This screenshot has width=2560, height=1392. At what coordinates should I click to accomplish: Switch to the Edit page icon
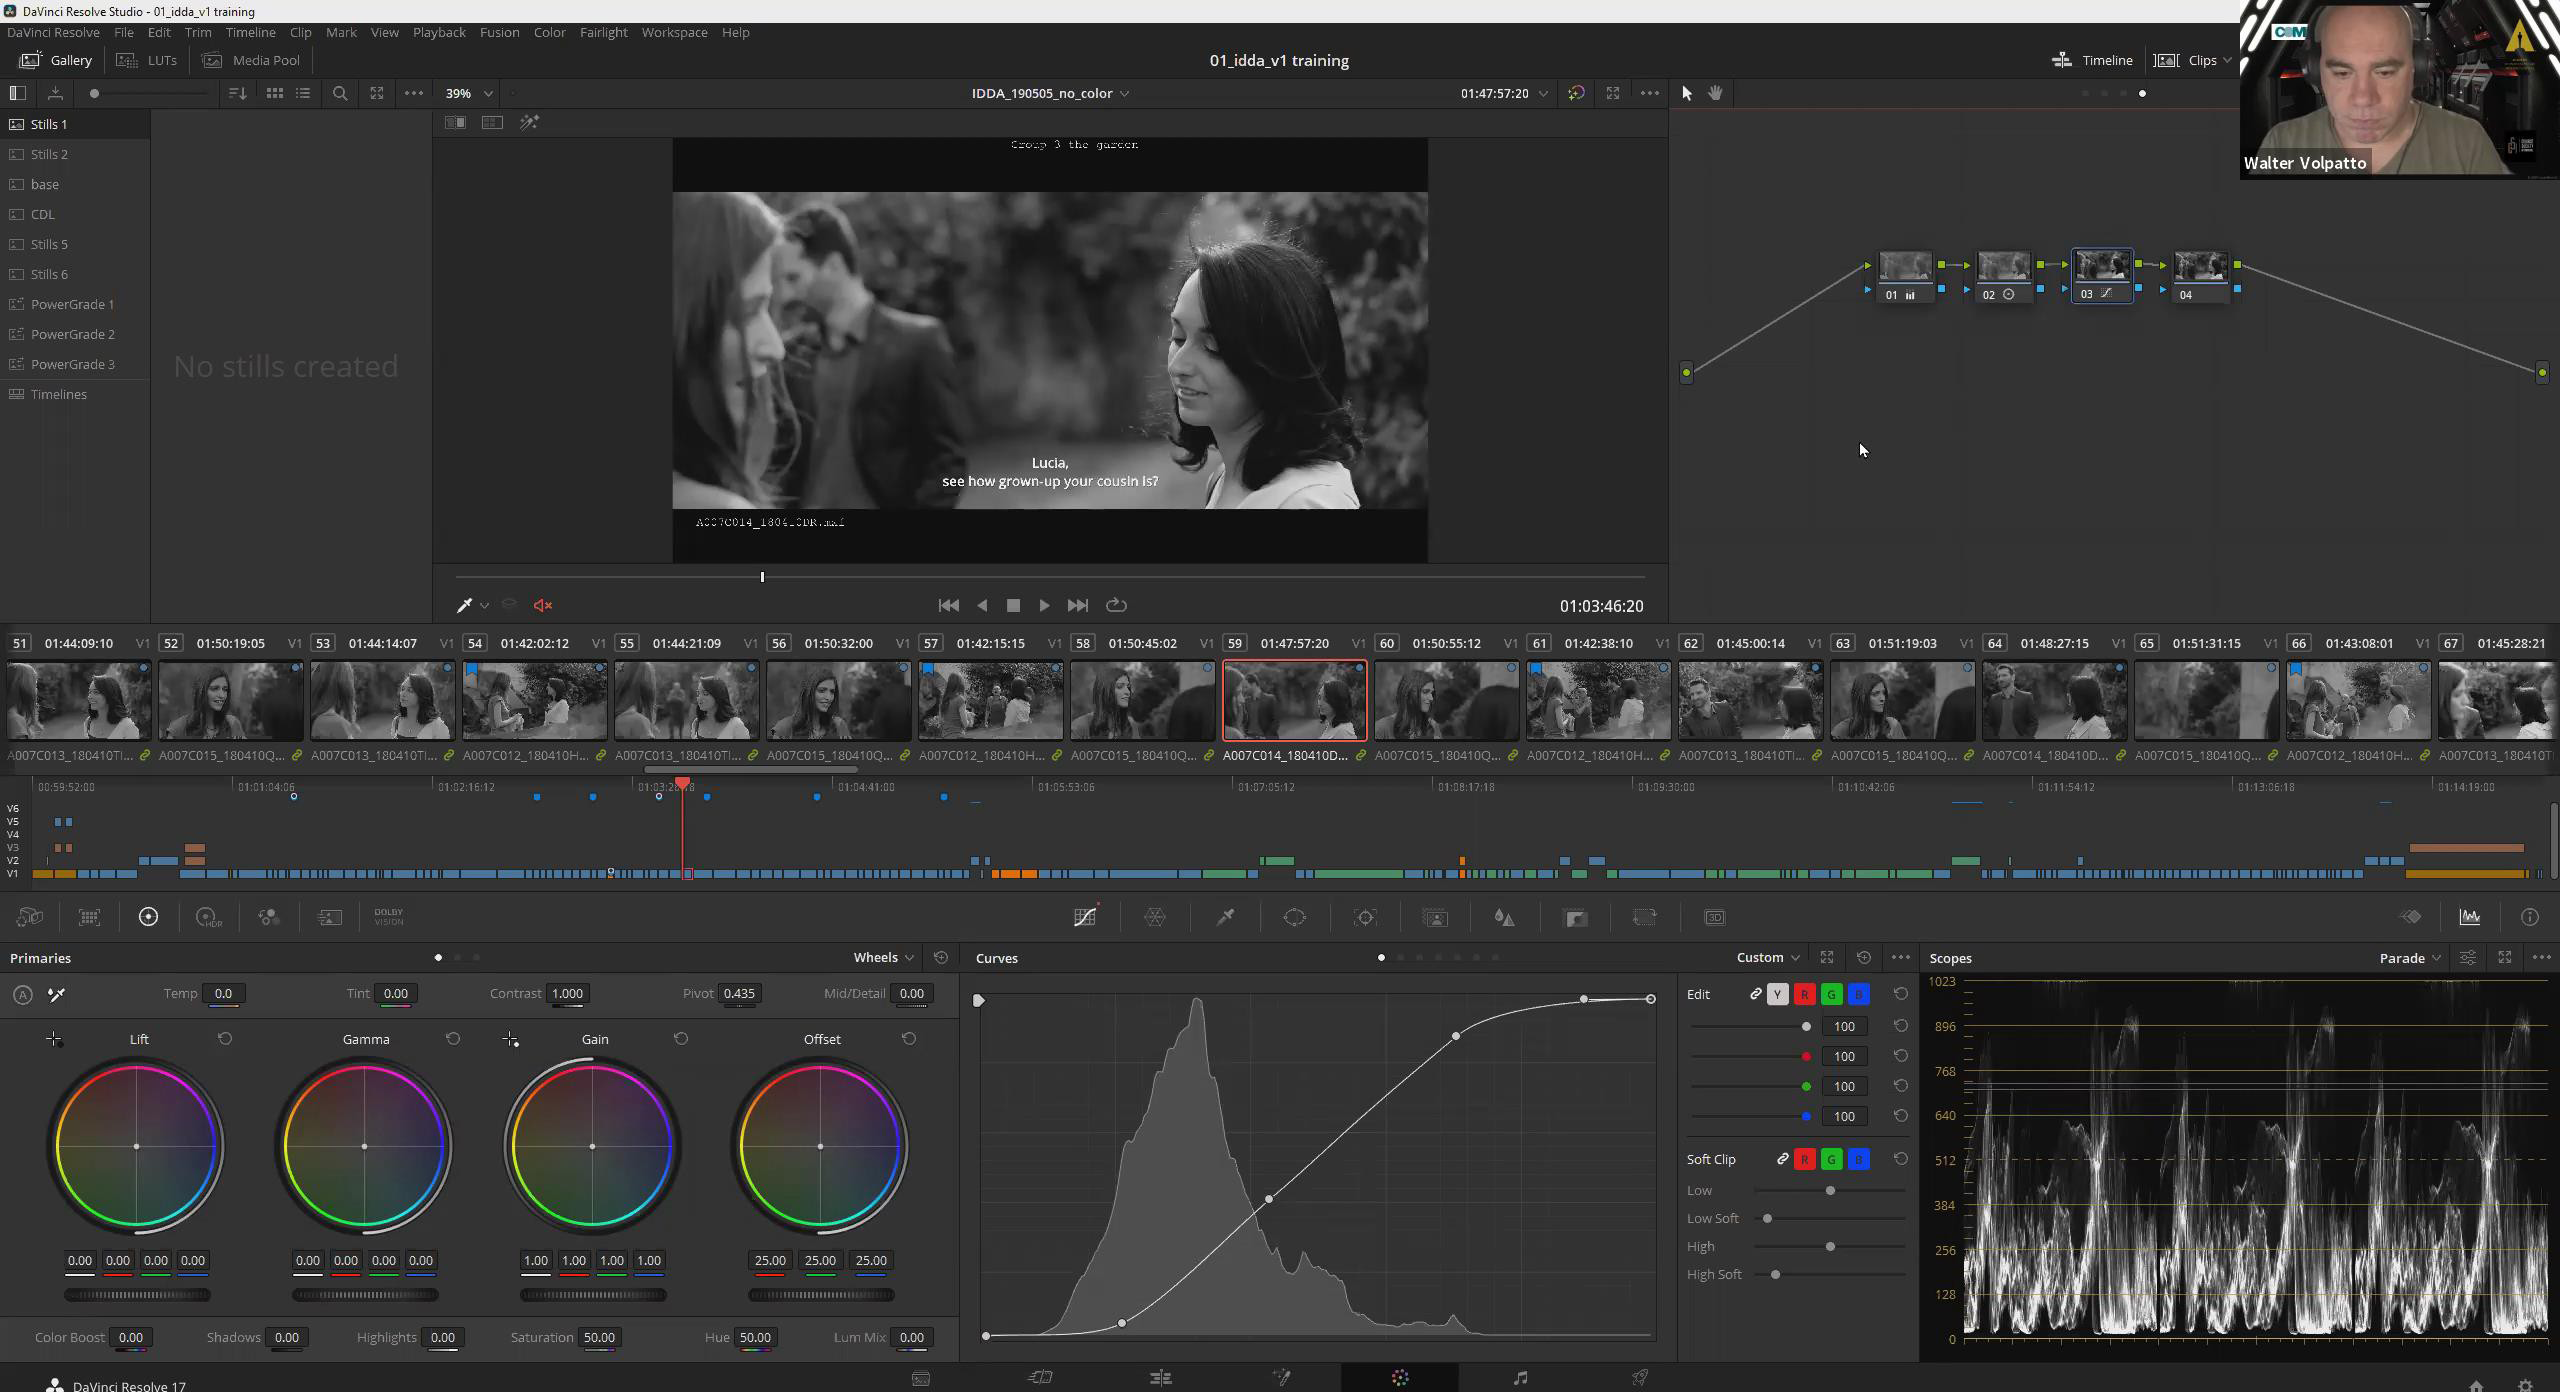coord(1160,1378)
